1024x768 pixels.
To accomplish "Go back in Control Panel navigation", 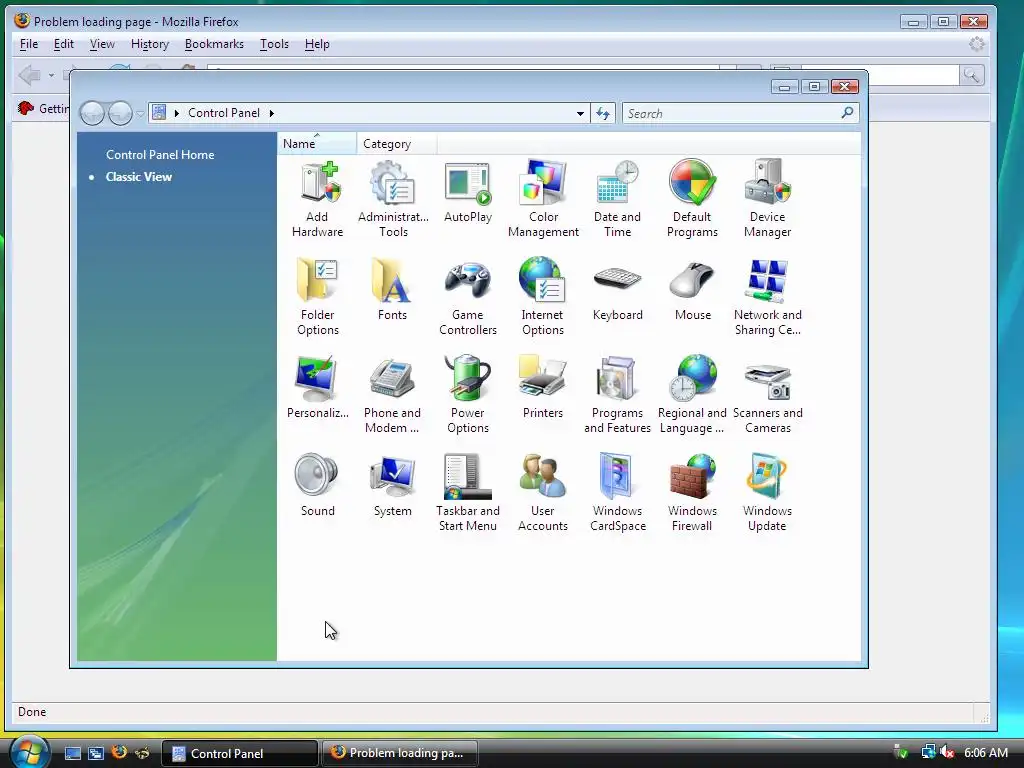I will tap(93, 114).
